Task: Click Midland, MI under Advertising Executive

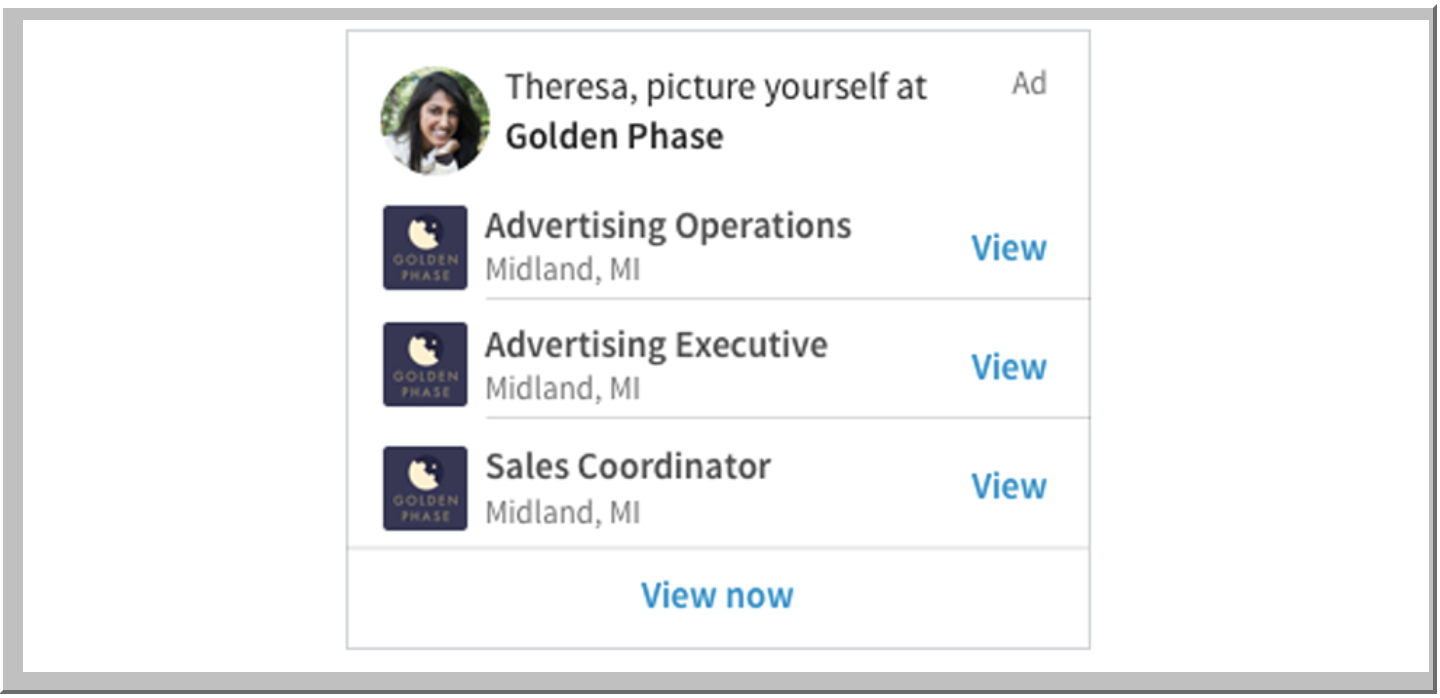Action: pyautogui.click(x=562, y=388)
